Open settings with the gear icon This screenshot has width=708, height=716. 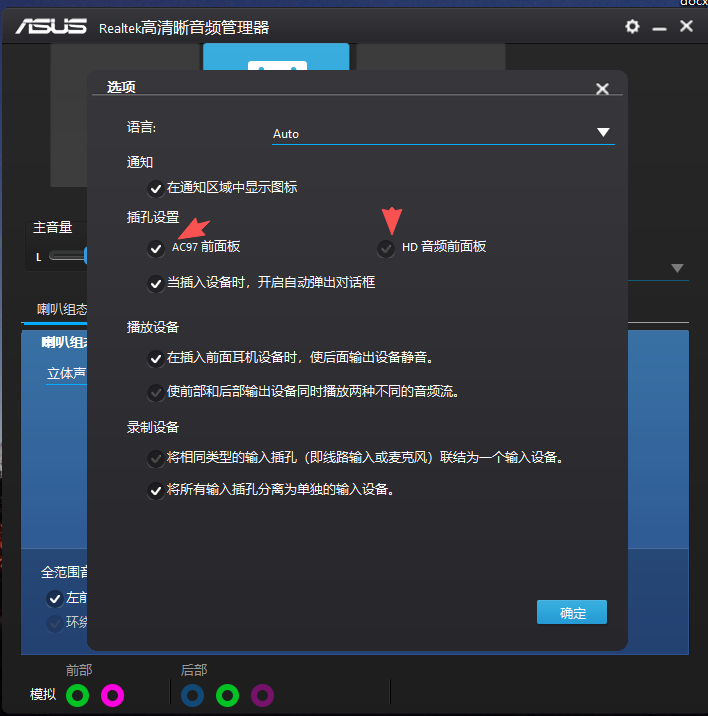(632, 27)
